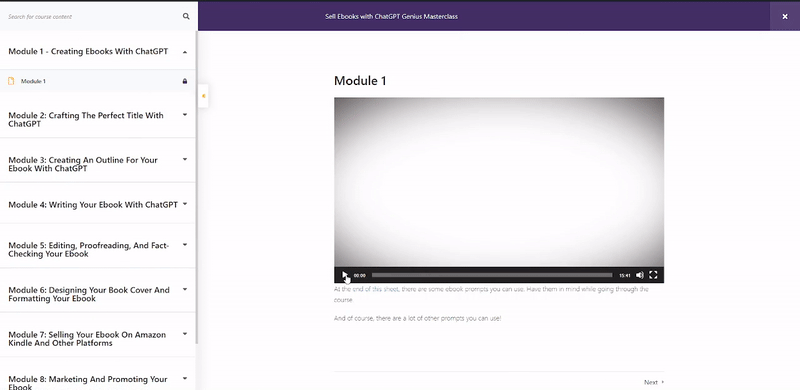Expand Module 7: Selling Your Ebook chevron

pos(185,334)
